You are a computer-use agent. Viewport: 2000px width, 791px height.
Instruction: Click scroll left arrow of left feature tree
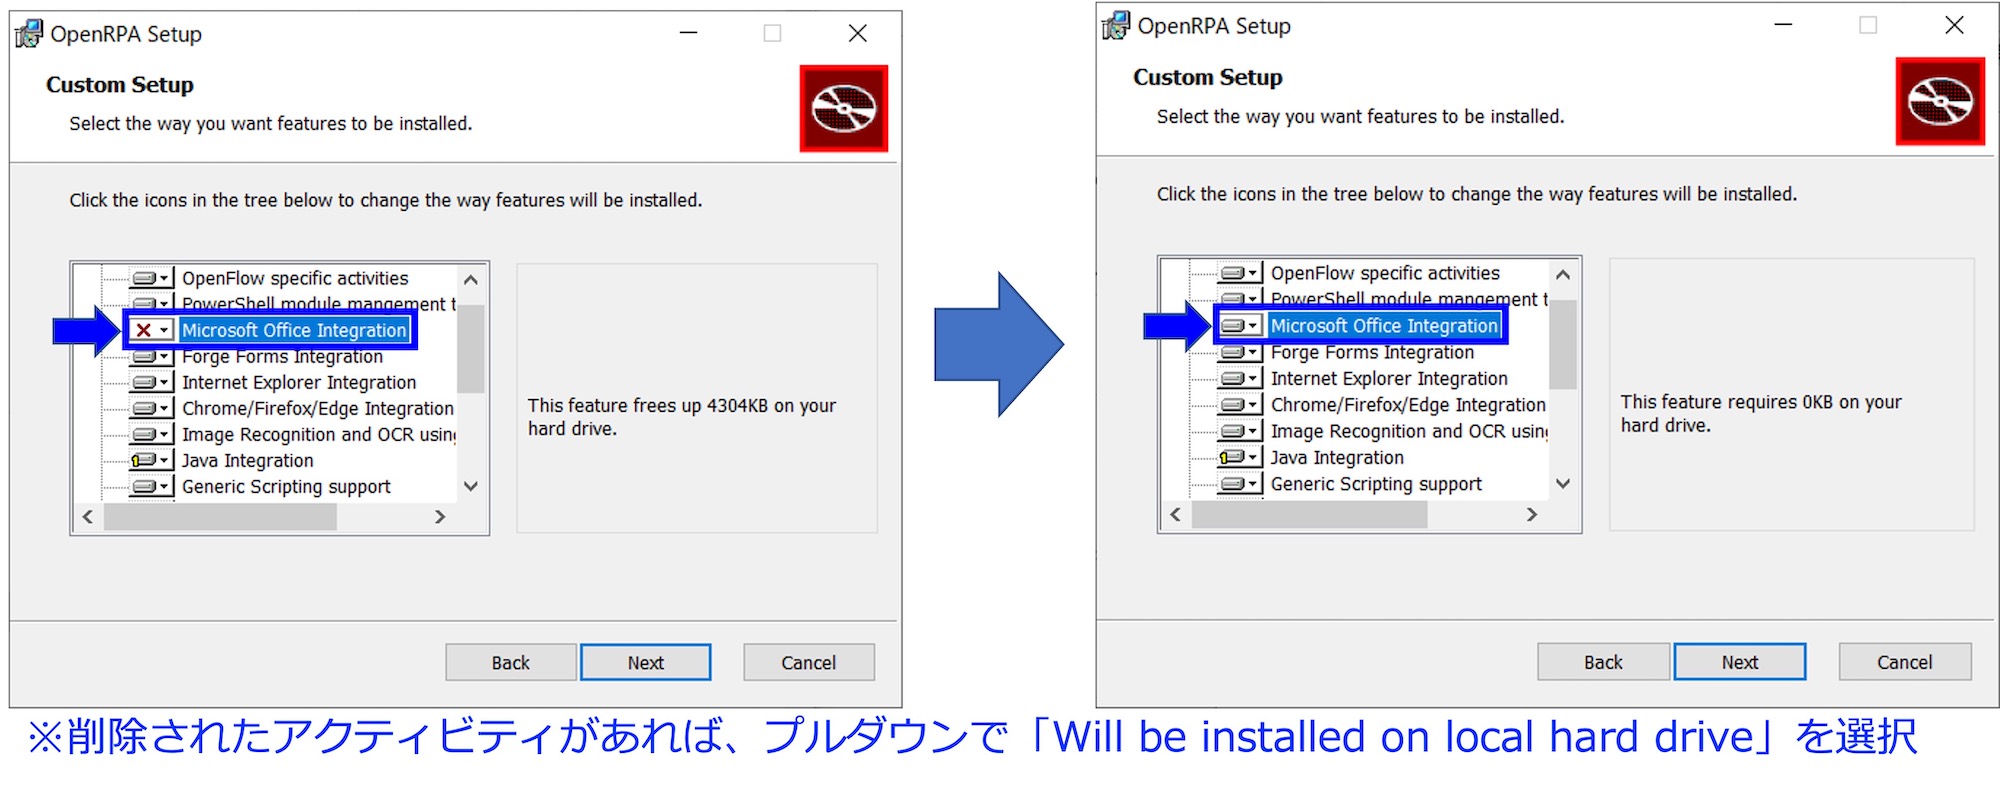(x=88, y=516)
